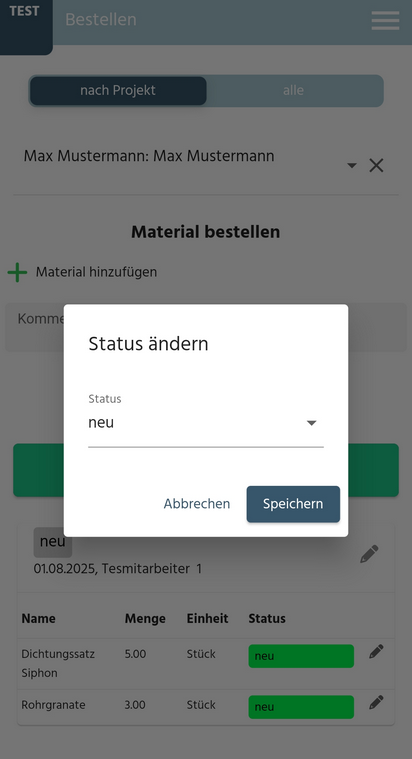The height and width of the screenshot is (759, 412).
Task: Edit the order status with the pencil icon
Action: [369, 554]
